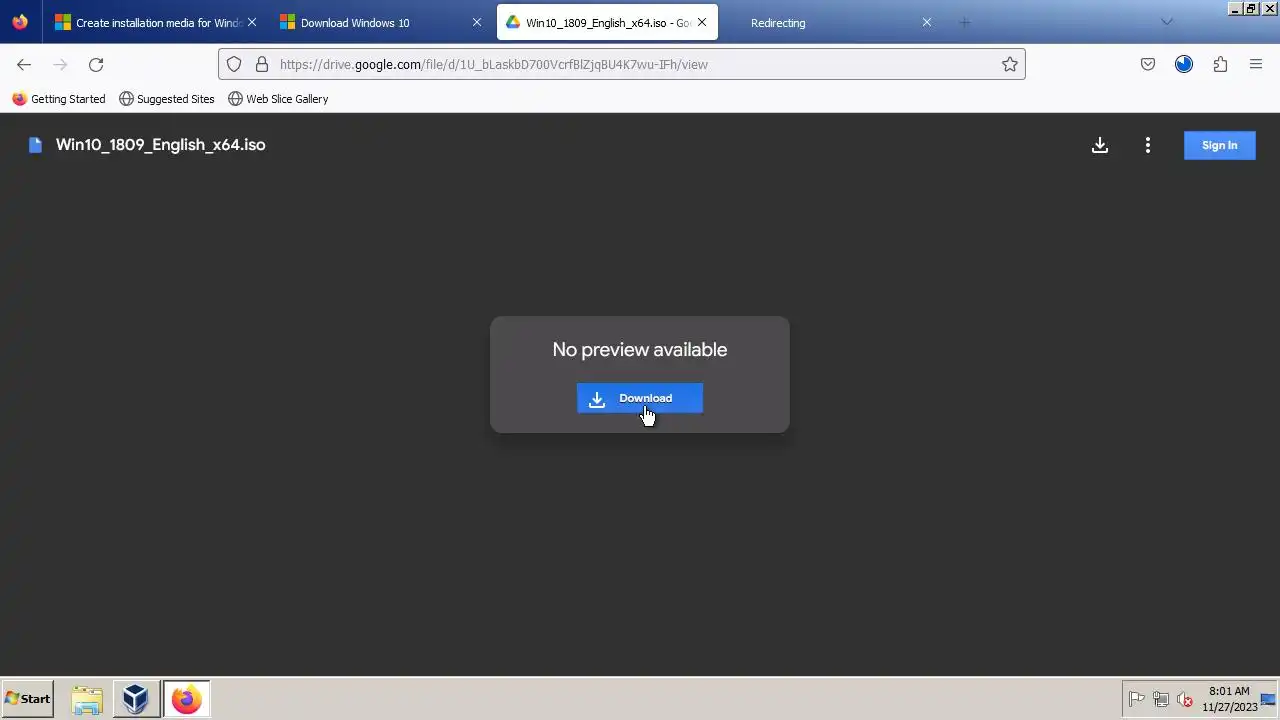Click the Win10_1809_English_x64.iso file title
The width and height of the screenshot is (1280, 720).
(161, 145)
